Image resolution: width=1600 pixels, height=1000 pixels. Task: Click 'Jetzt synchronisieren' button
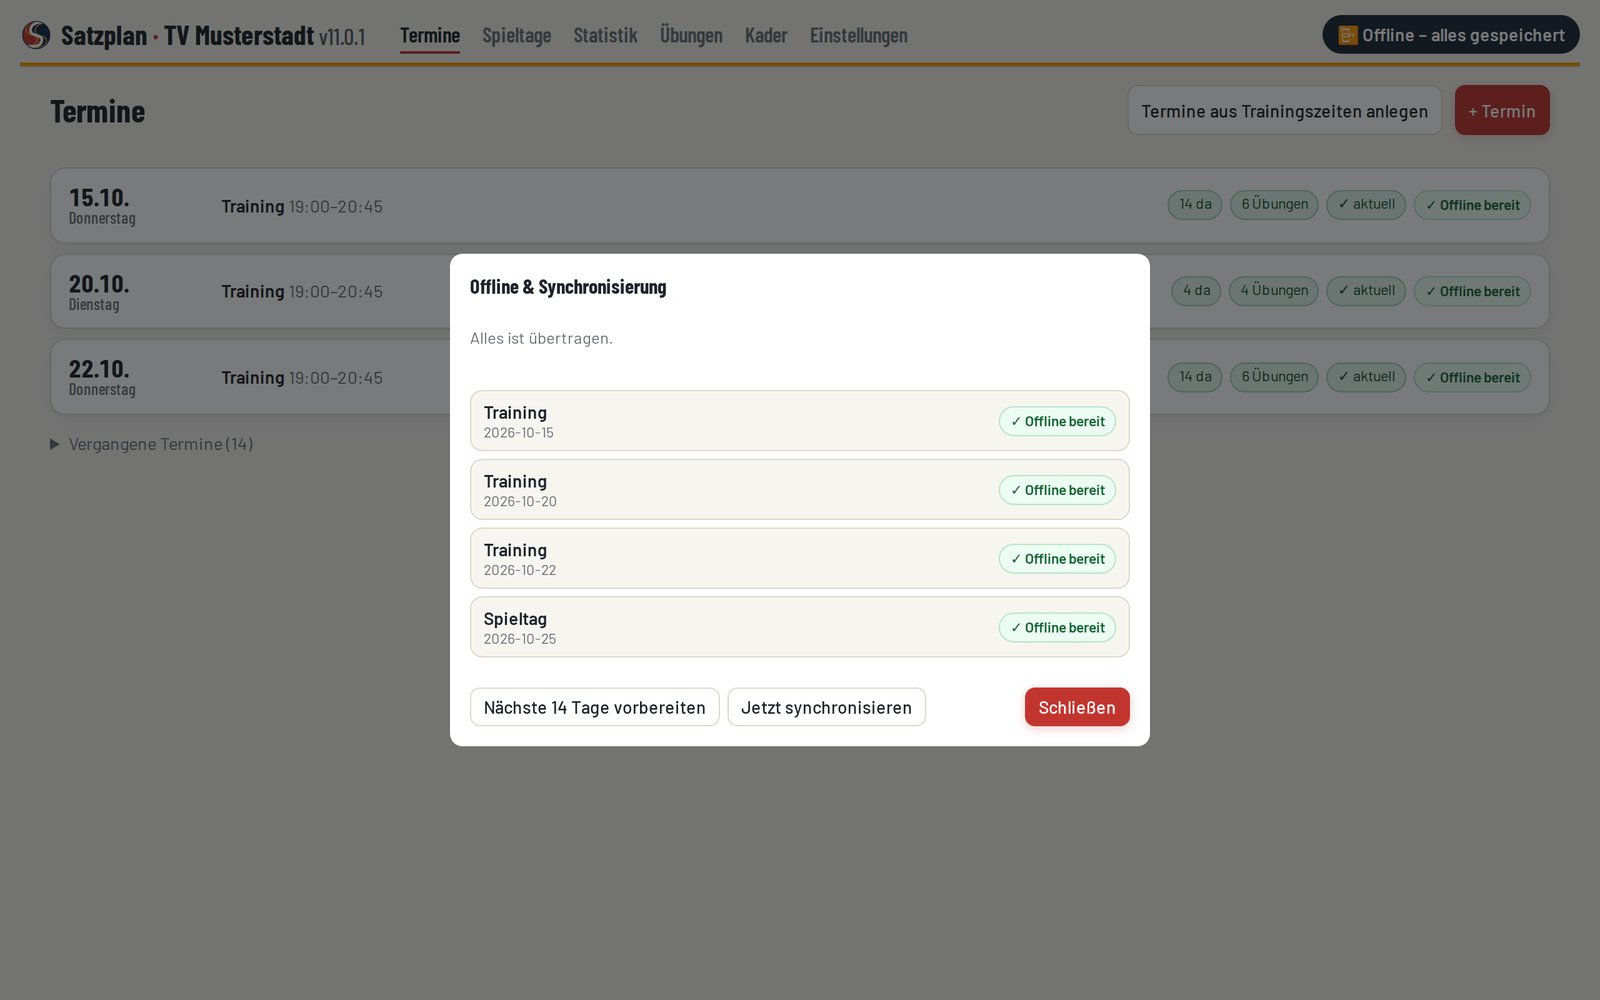click(826, 707)
